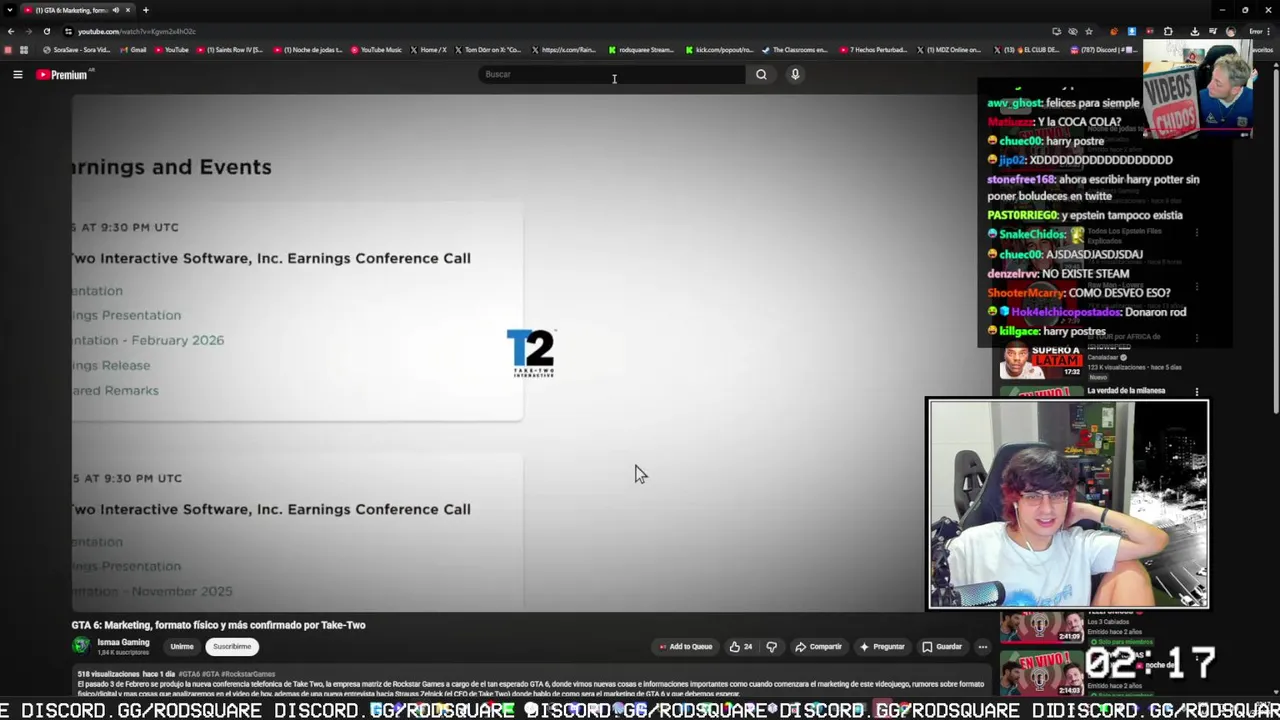Open 7 Hechos Perturbadores bookmark
The height and width of the screenshot is (720, 1280).
point(873,50)
